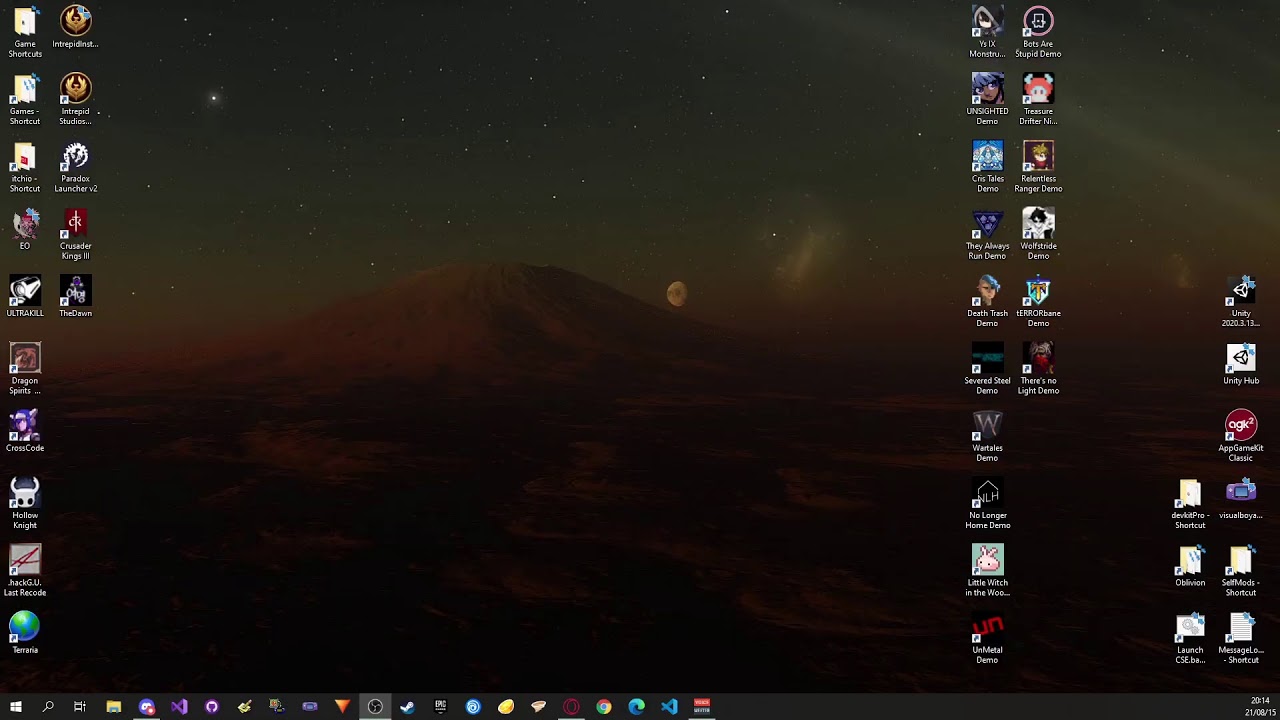Open GitHub Desktop from the taskbar
This screenshot has height=720, width=1280.
coord(212,706)
